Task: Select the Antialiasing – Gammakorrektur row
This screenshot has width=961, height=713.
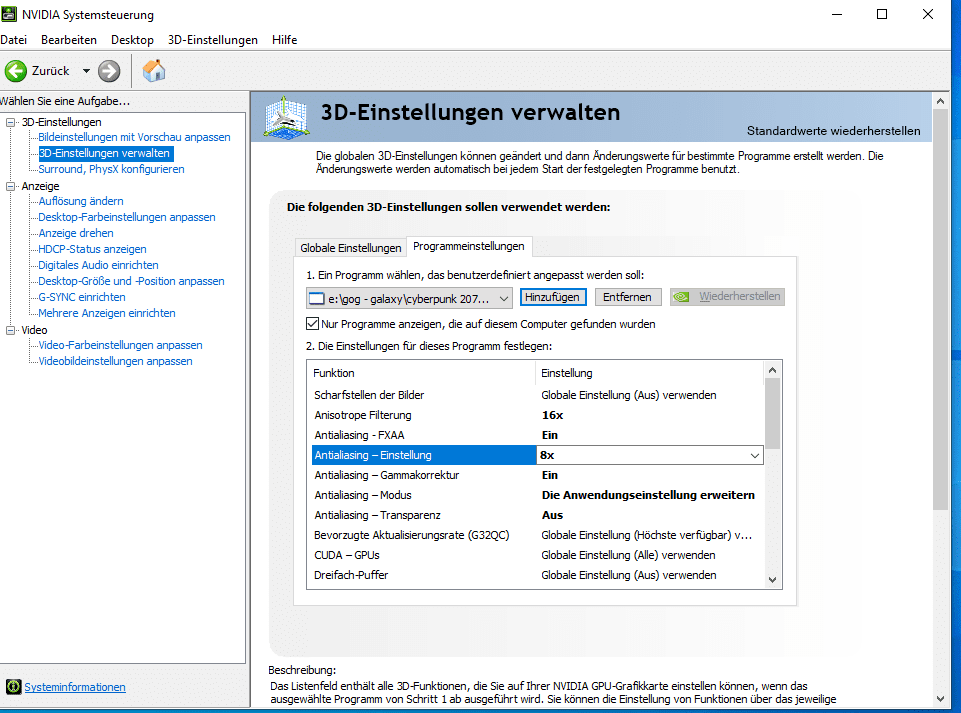Action: (x=537, y=475)
